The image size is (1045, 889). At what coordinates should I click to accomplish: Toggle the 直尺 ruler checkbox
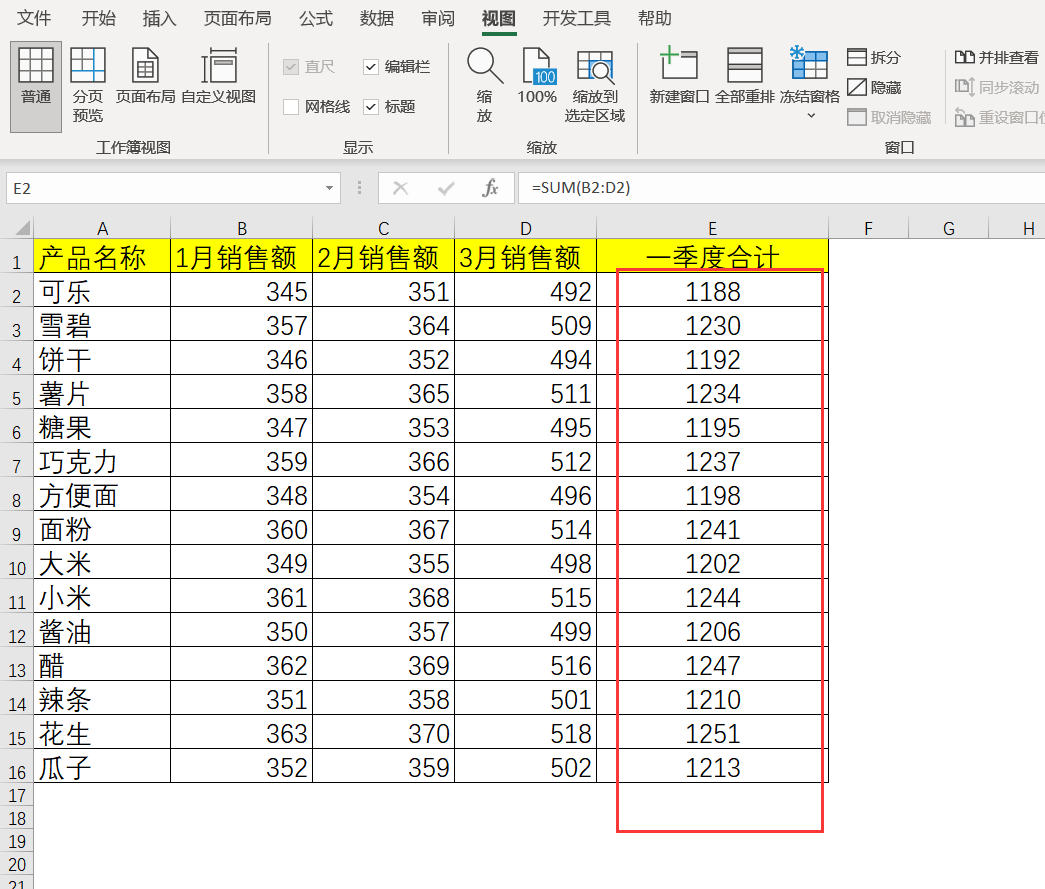coord(291,67)
